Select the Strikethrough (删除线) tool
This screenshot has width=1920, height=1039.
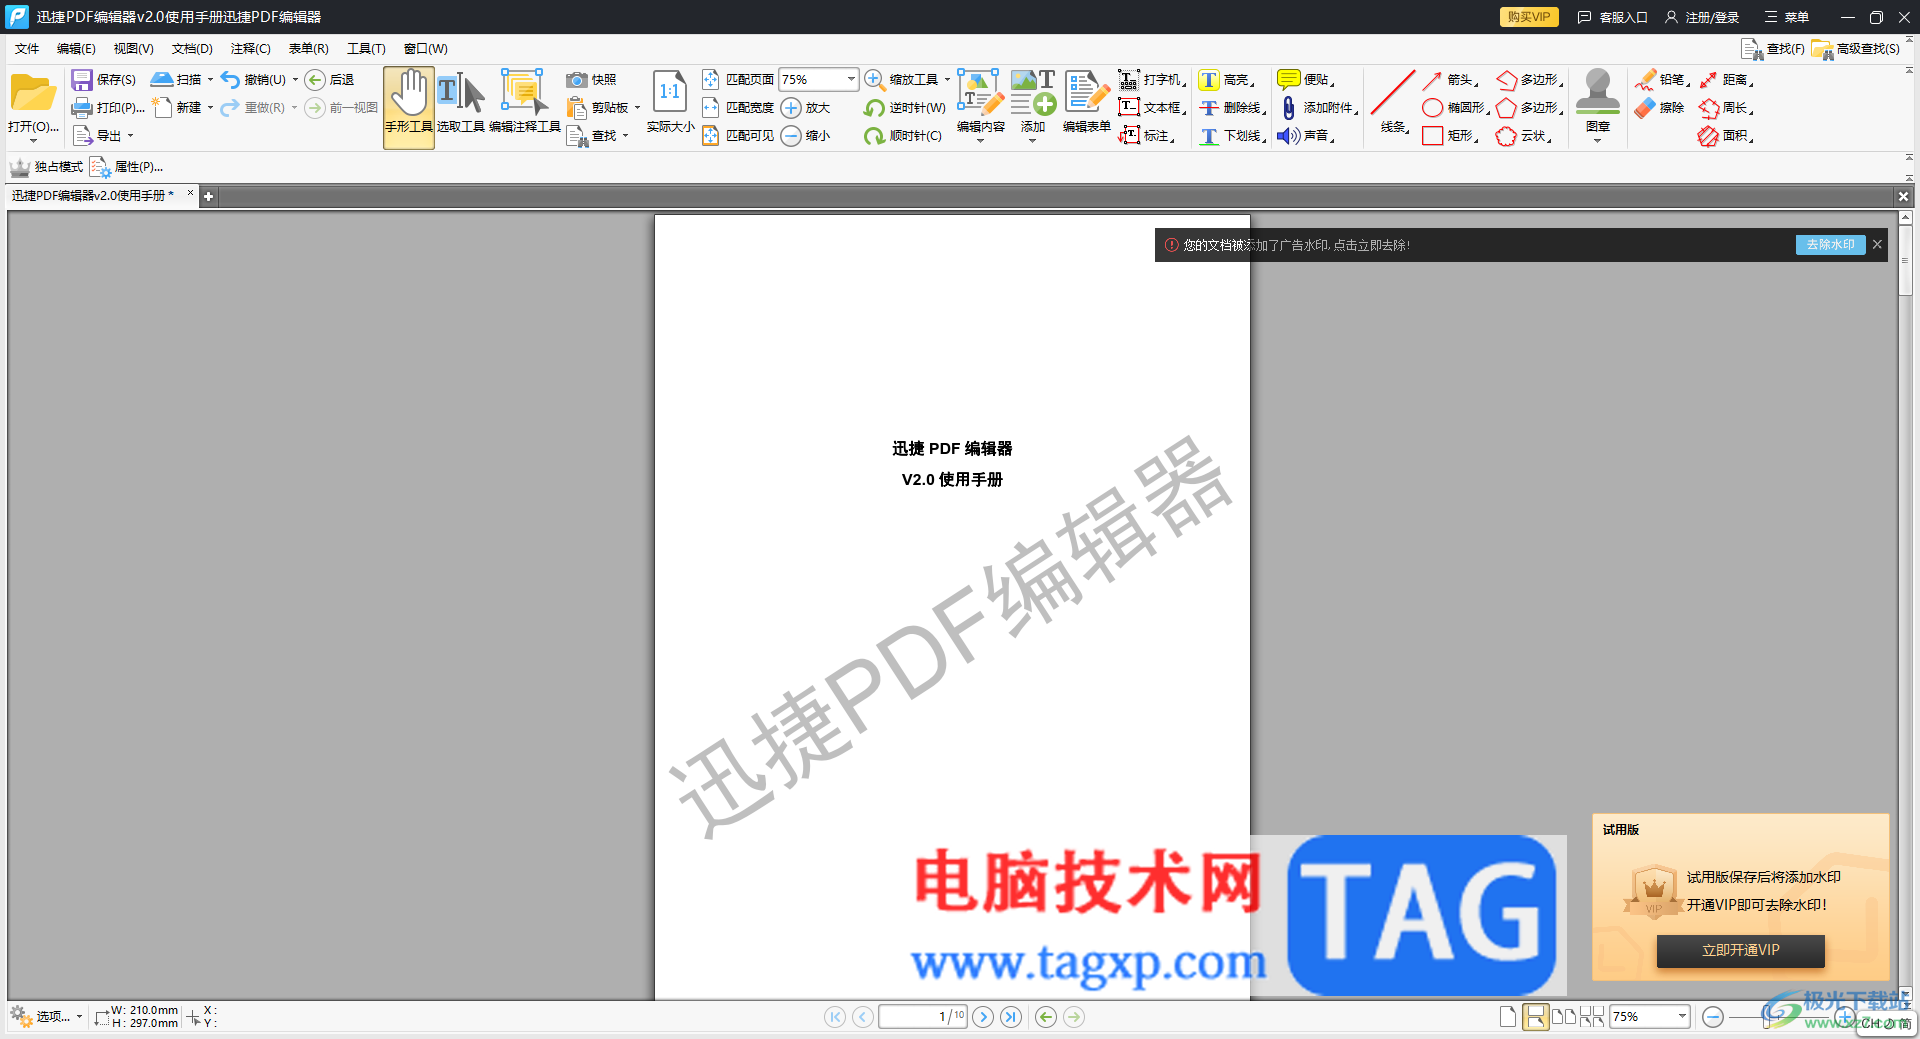pos(1233,108)
